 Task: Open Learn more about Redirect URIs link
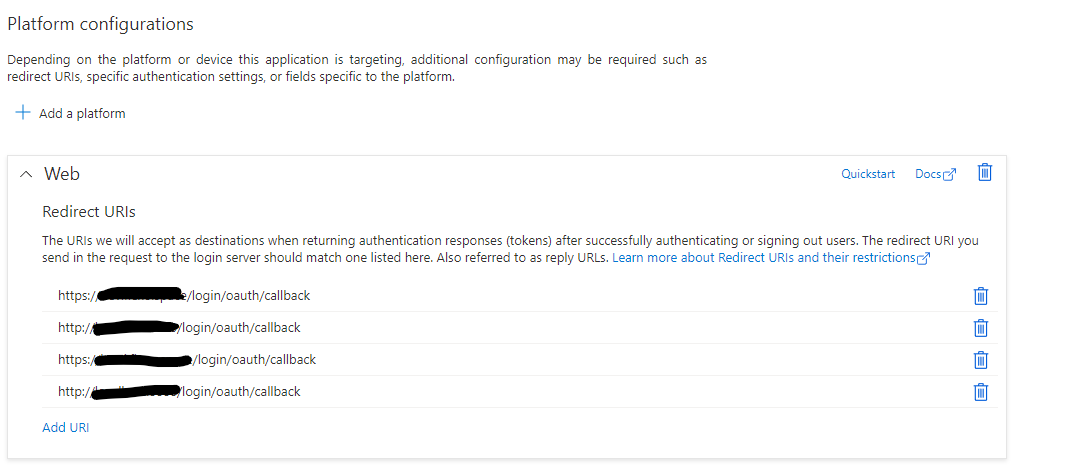click(x=764, y=258)
